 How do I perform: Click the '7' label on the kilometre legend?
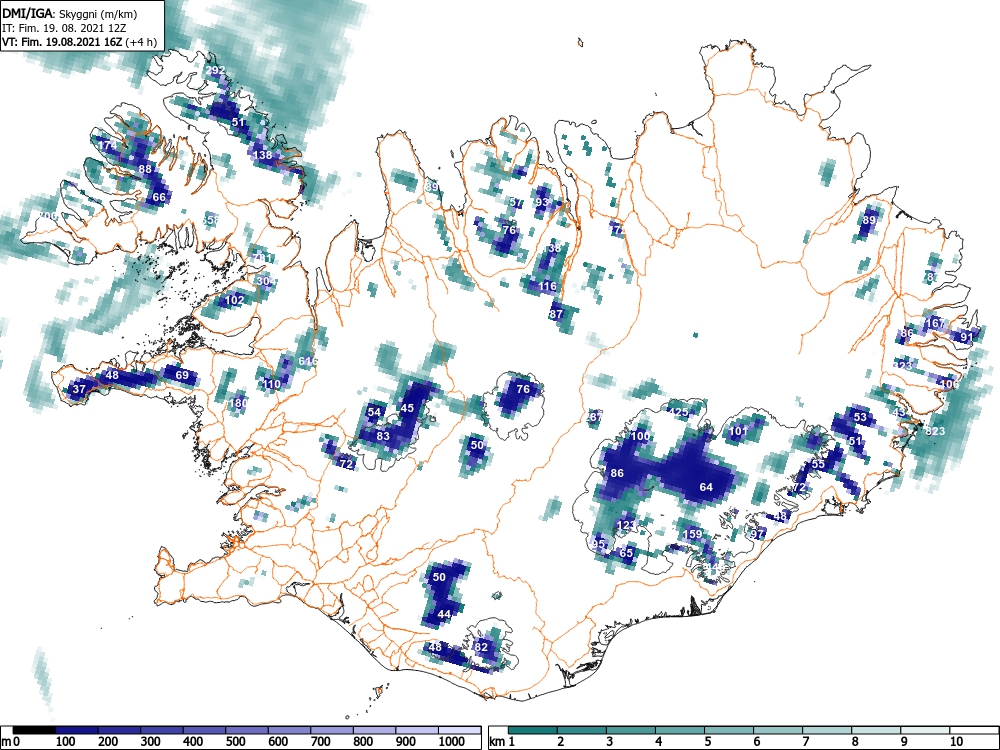[x=805, y=742]
